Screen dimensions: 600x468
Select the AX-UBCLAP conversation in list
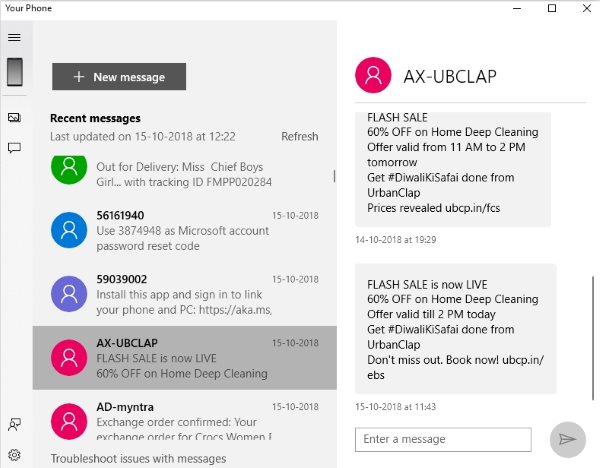point(184,358)
